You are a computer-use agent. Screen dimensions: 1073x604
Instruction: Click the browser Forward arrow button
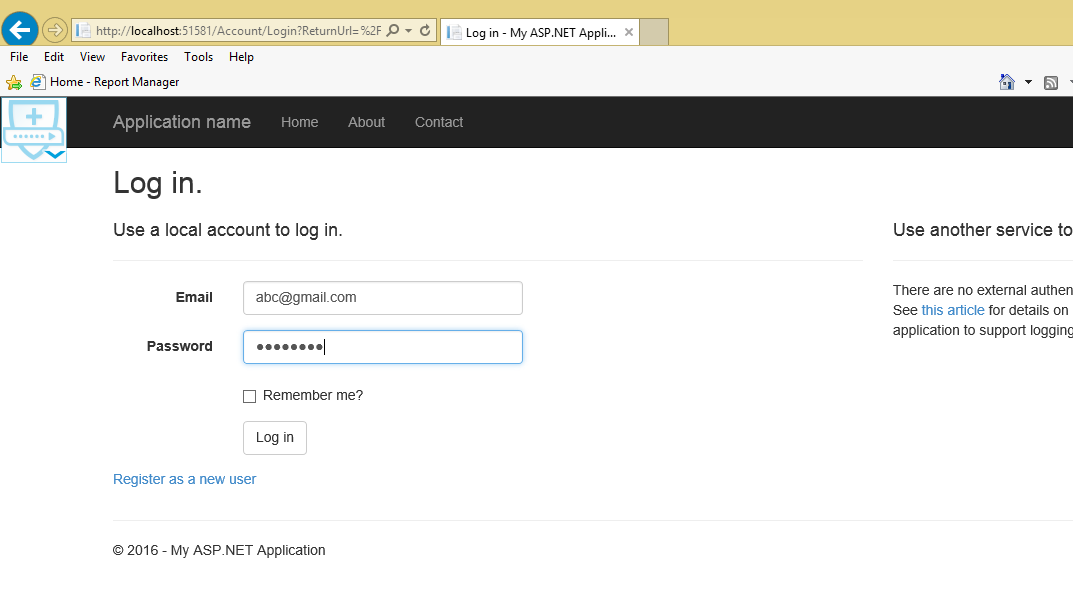click(54, 30)
